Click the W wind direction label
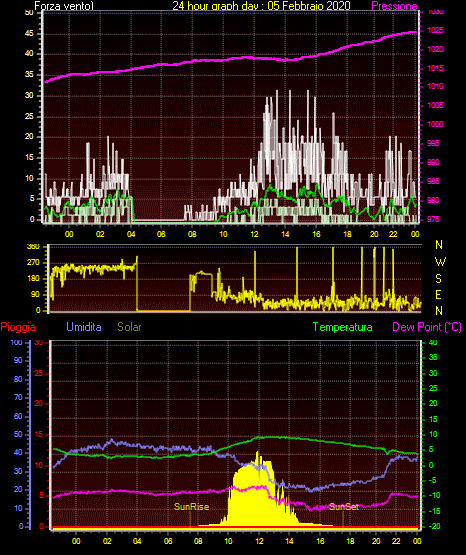 [x=440, y=262]
